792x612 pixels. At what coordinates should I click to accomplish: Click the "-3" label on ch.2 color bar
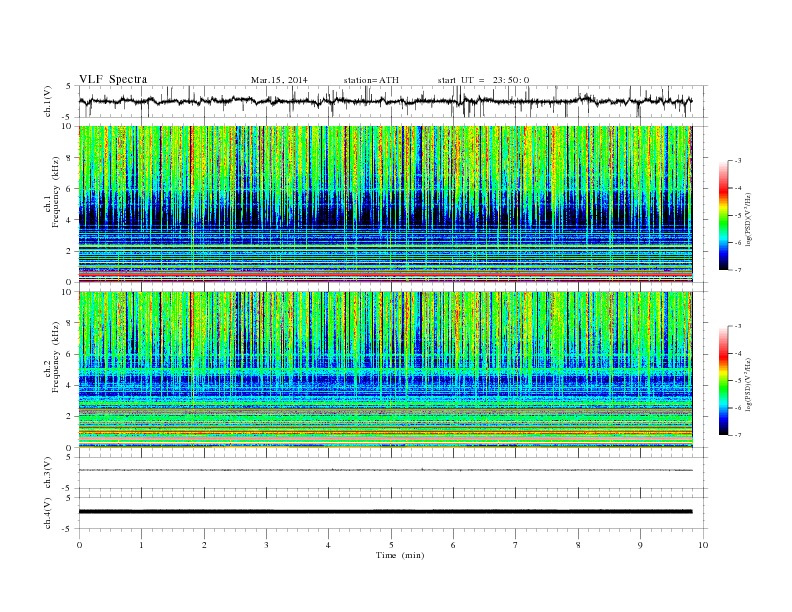tap(738, 326)
